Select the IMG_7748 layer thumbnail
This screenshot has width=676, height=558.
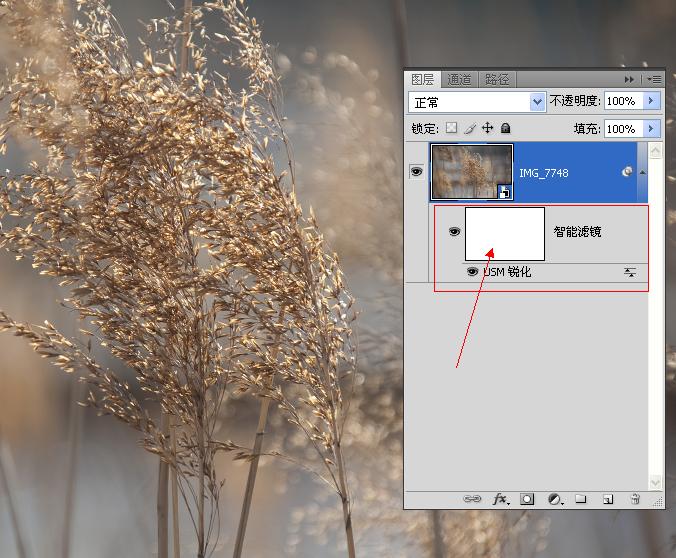[472, 172]
